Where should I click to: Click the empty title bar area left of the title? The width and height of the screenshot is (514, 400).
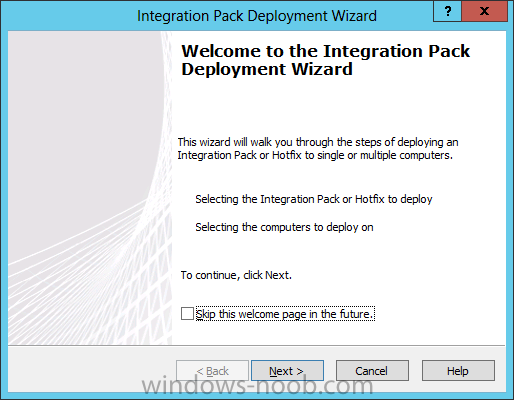pos(70,16)
